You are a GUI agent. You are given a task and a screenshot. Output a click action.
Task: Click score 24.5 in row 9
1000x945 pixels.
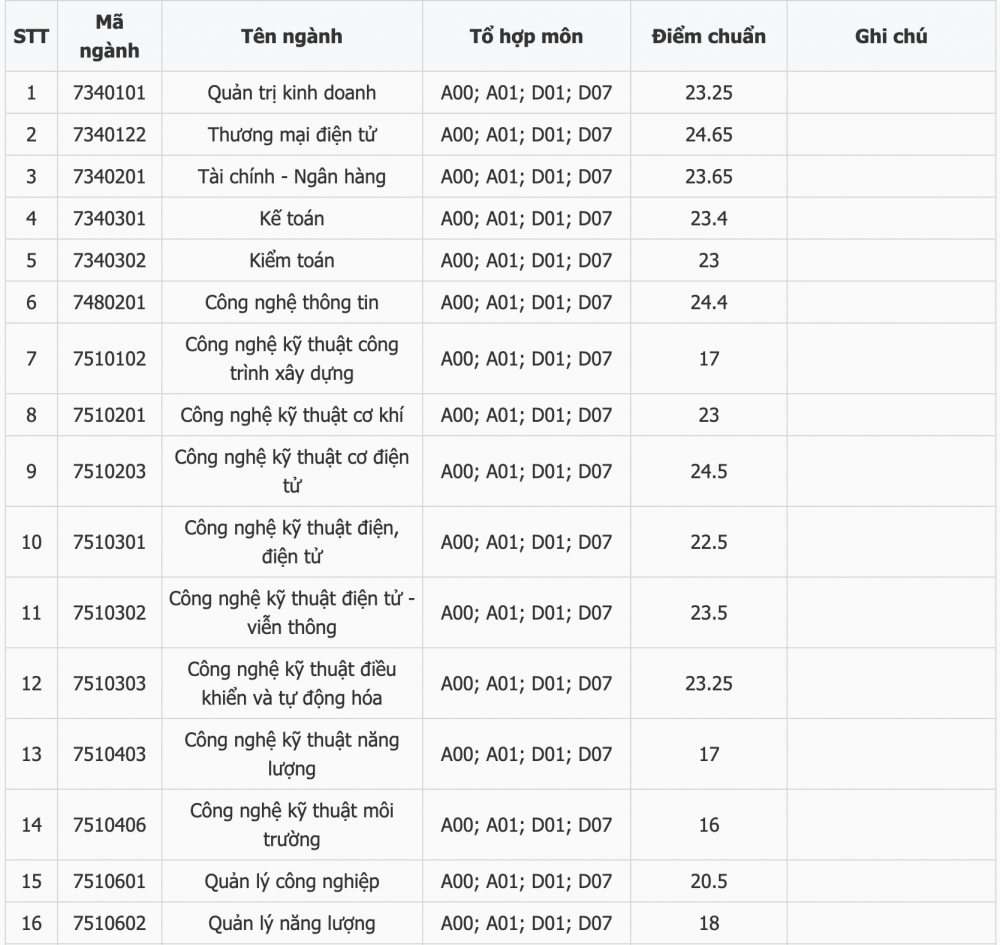[709, 471]
